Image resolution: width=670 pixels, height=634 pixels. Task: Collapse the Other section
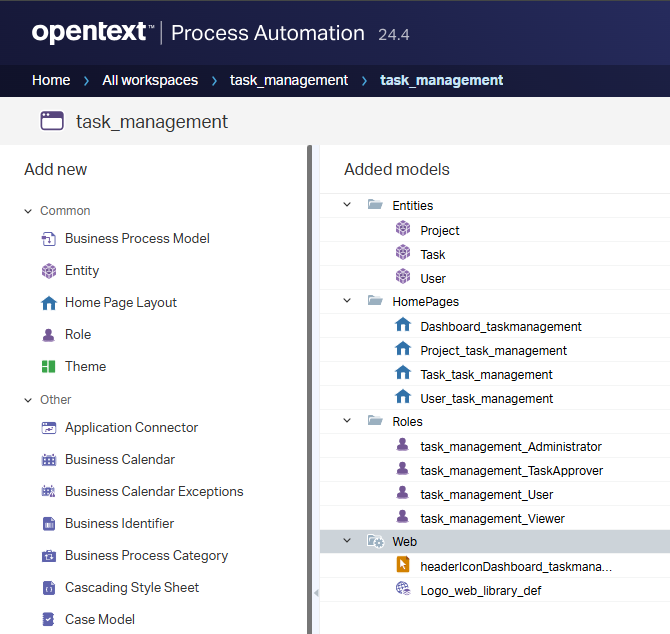click(28, 400)
